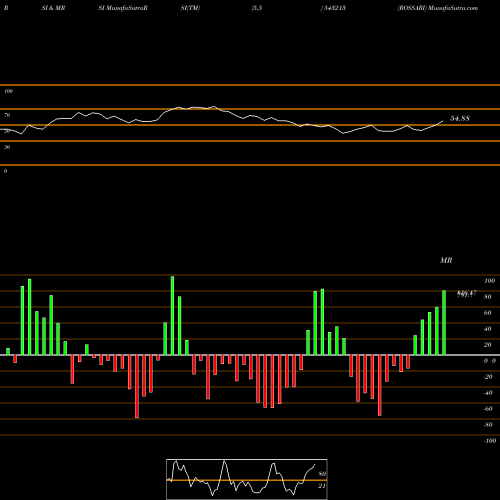Click the "70" level label on RSI scale

(7, 115)
